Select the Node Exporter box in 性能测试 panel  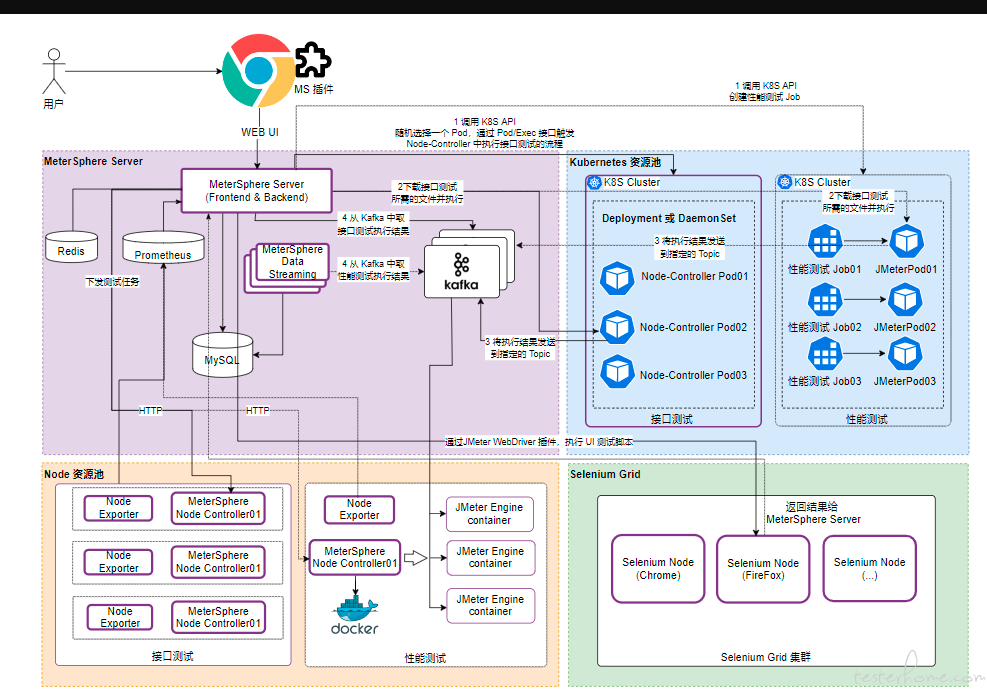click(x=359, y=509)
